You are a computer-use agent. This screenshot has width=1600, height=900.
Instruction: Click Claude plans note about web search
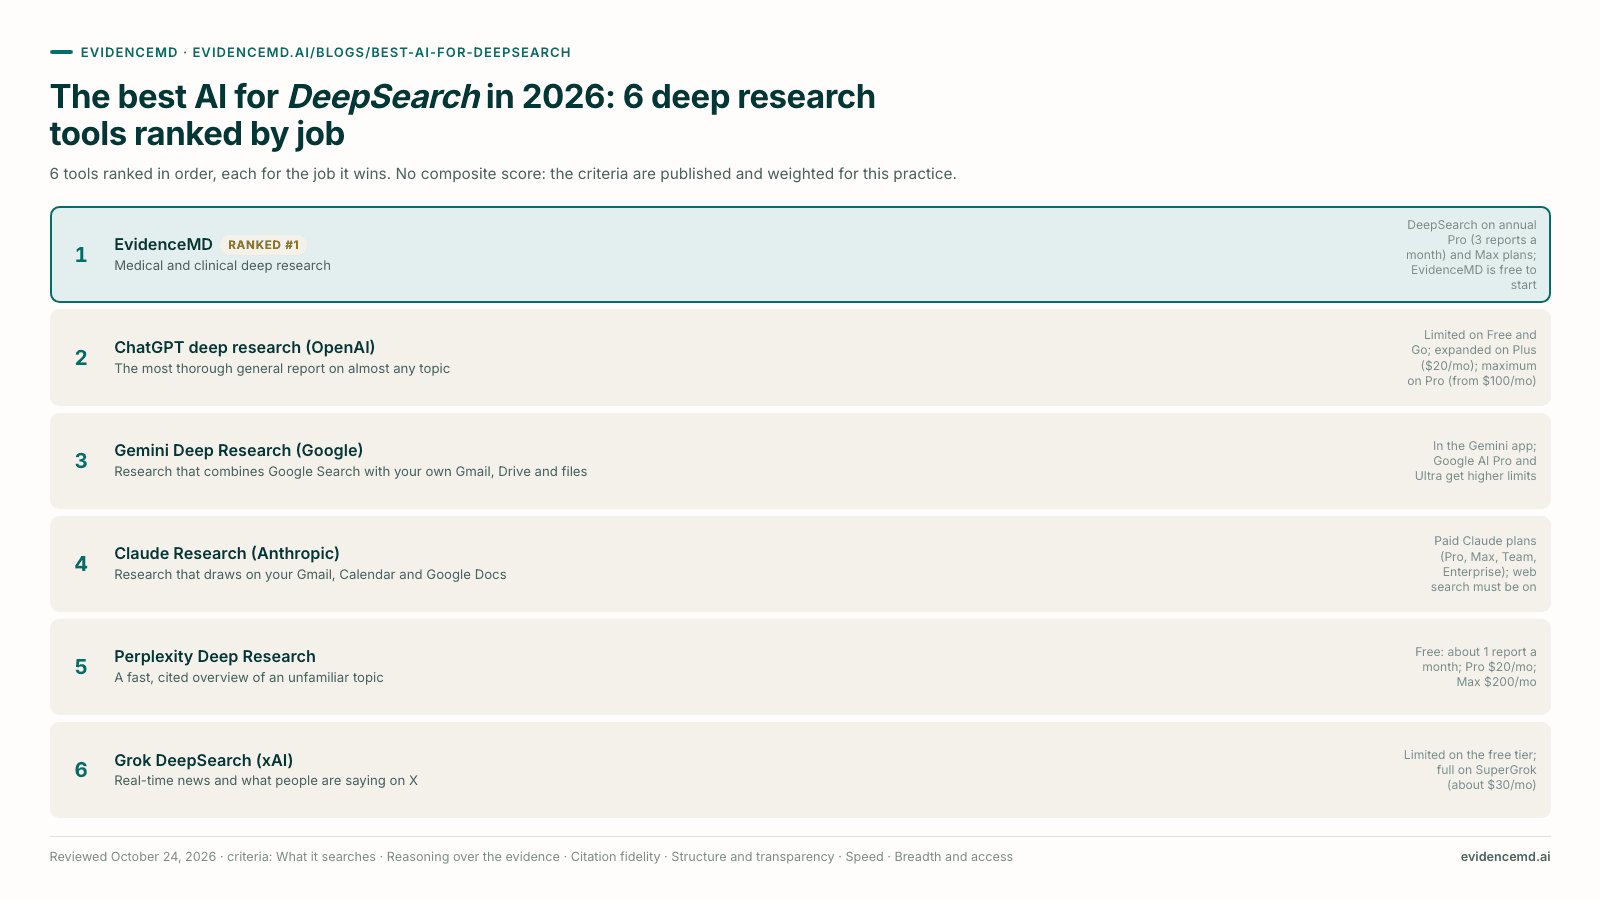point(1483,564)
